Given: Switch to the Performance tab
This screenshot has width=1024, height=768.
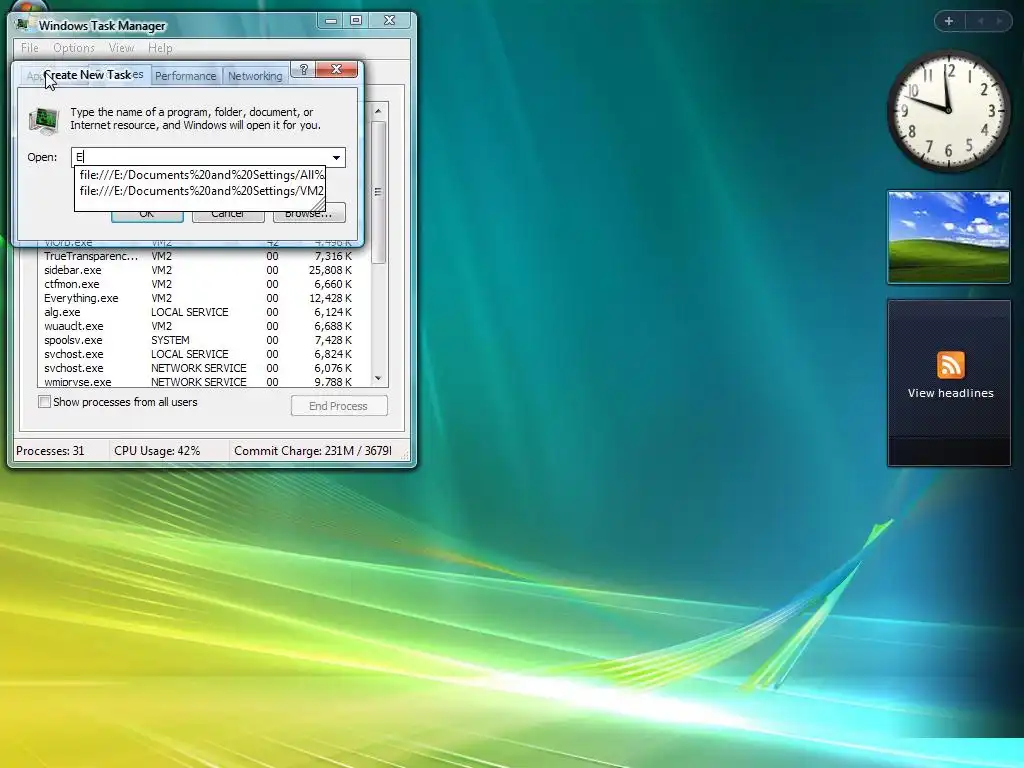Looking at the screenshot, I should pos(185,76).
